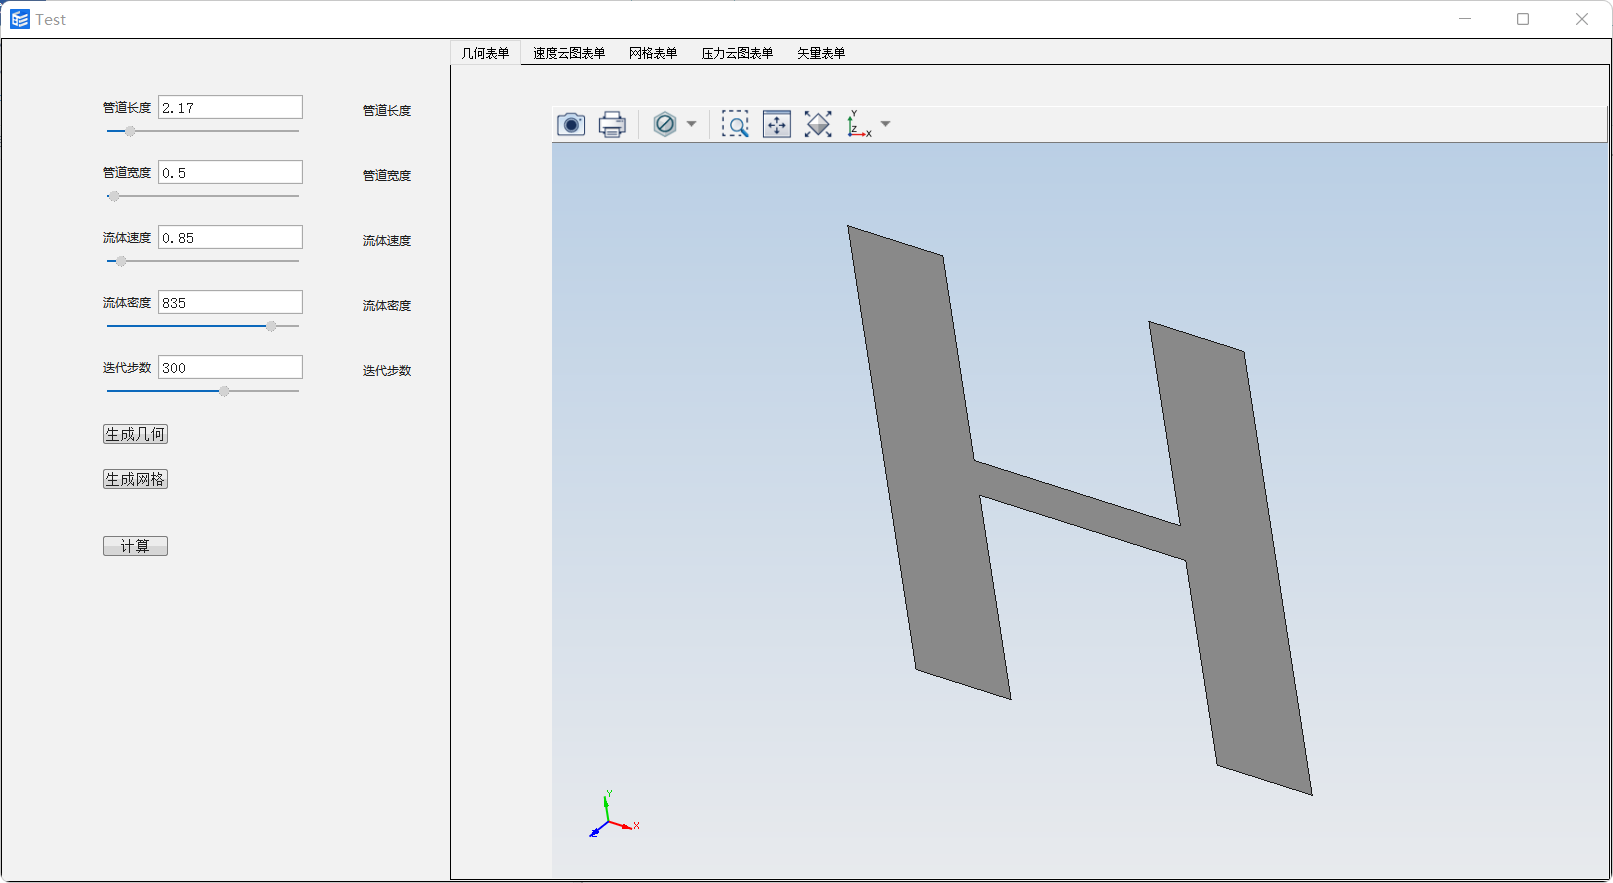
Task: Click the pan view icon
Action: (777, 124)
